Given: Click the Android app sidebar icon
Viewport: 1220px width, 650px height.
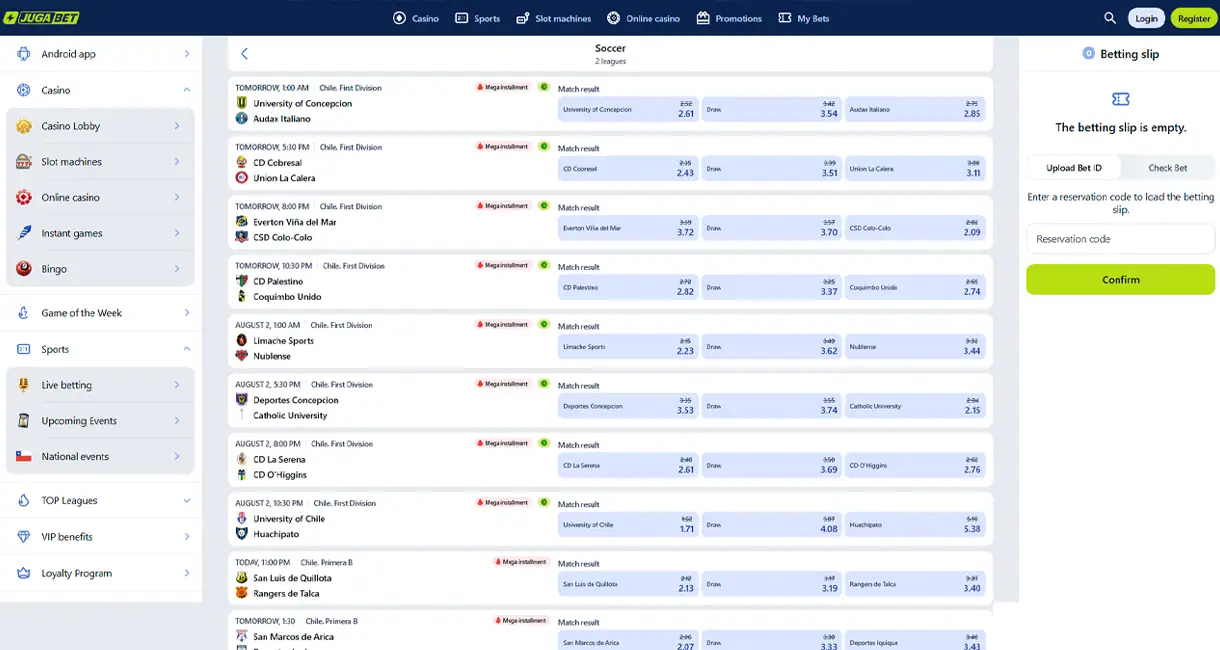Looking at the screenshot, I should point(24,54).
